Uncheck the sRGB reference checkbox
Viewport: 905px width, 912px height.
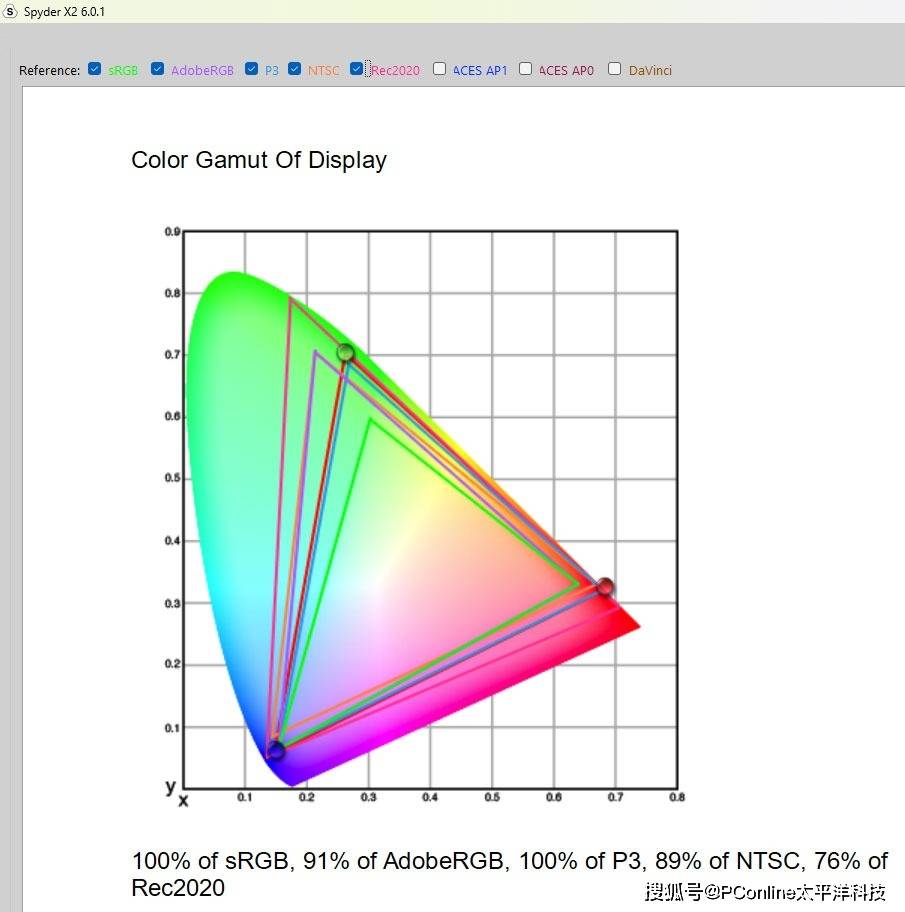coord(94,69)
